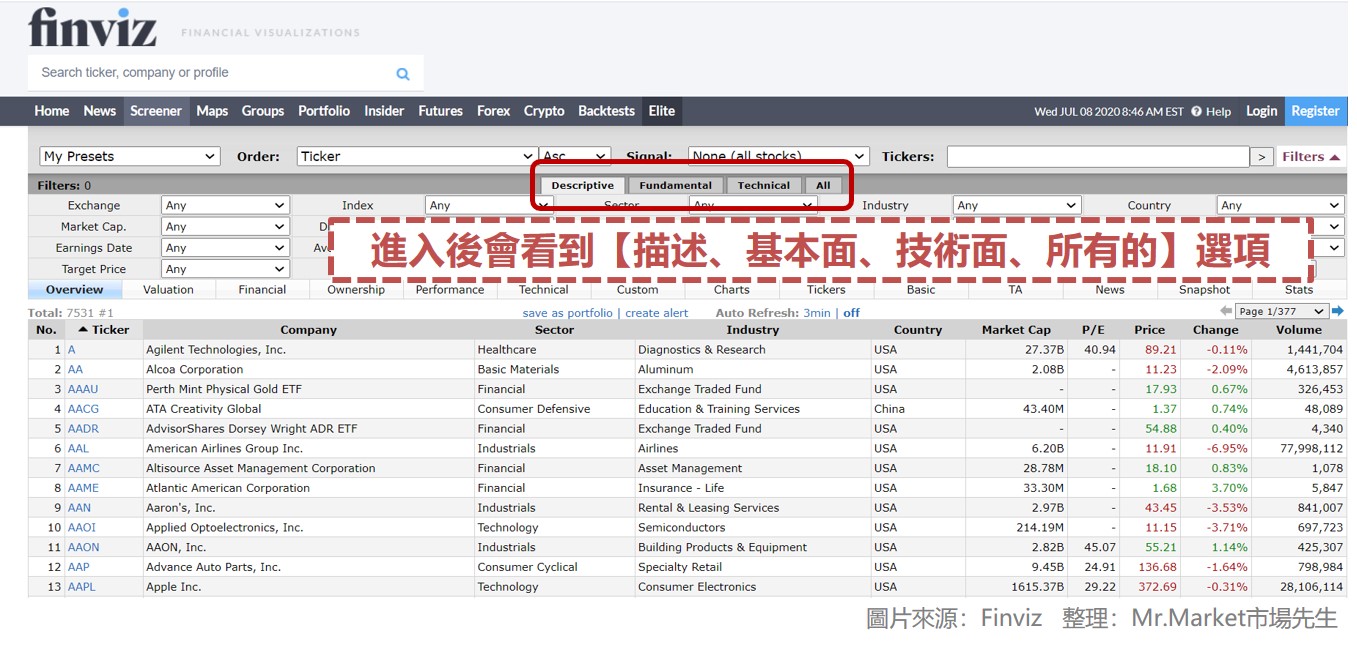Open the Portfolio menu item
Viewport: 1357px width, 646px height.
[324, 111]
